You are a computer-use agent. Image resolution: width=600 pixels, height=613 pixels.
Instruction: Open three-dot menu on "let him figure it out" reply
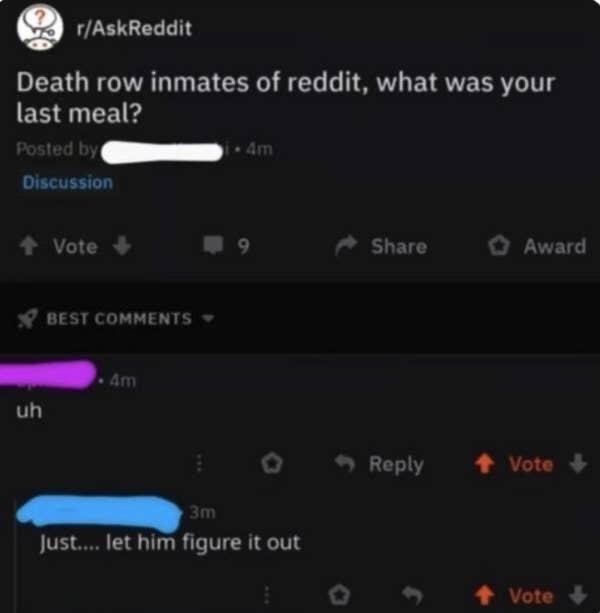(x=267, y=596)
